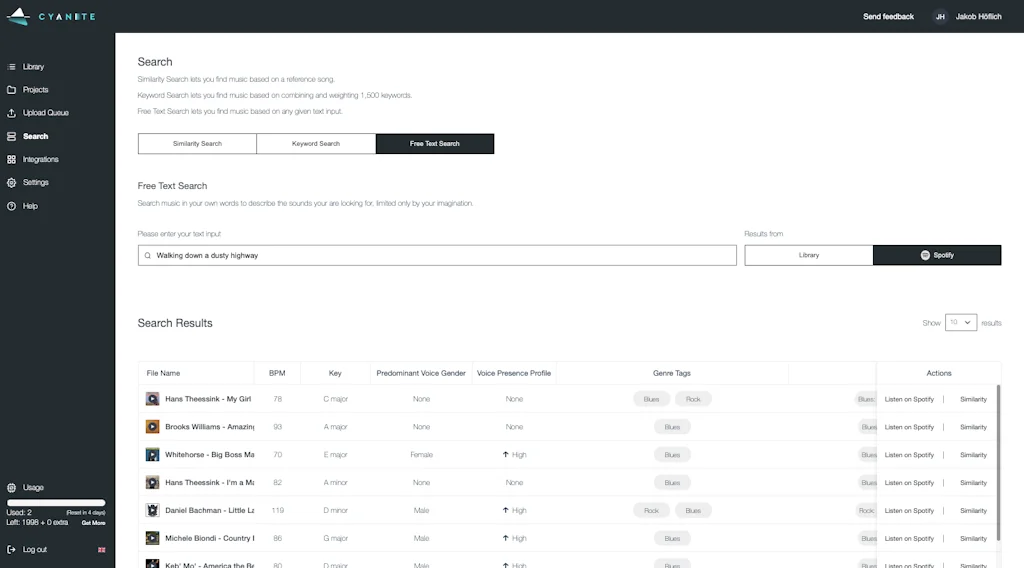Change language via the flag icon
Image resolution: width=1024 pixels, height=568 pixels.
click(x=101, y=550)
